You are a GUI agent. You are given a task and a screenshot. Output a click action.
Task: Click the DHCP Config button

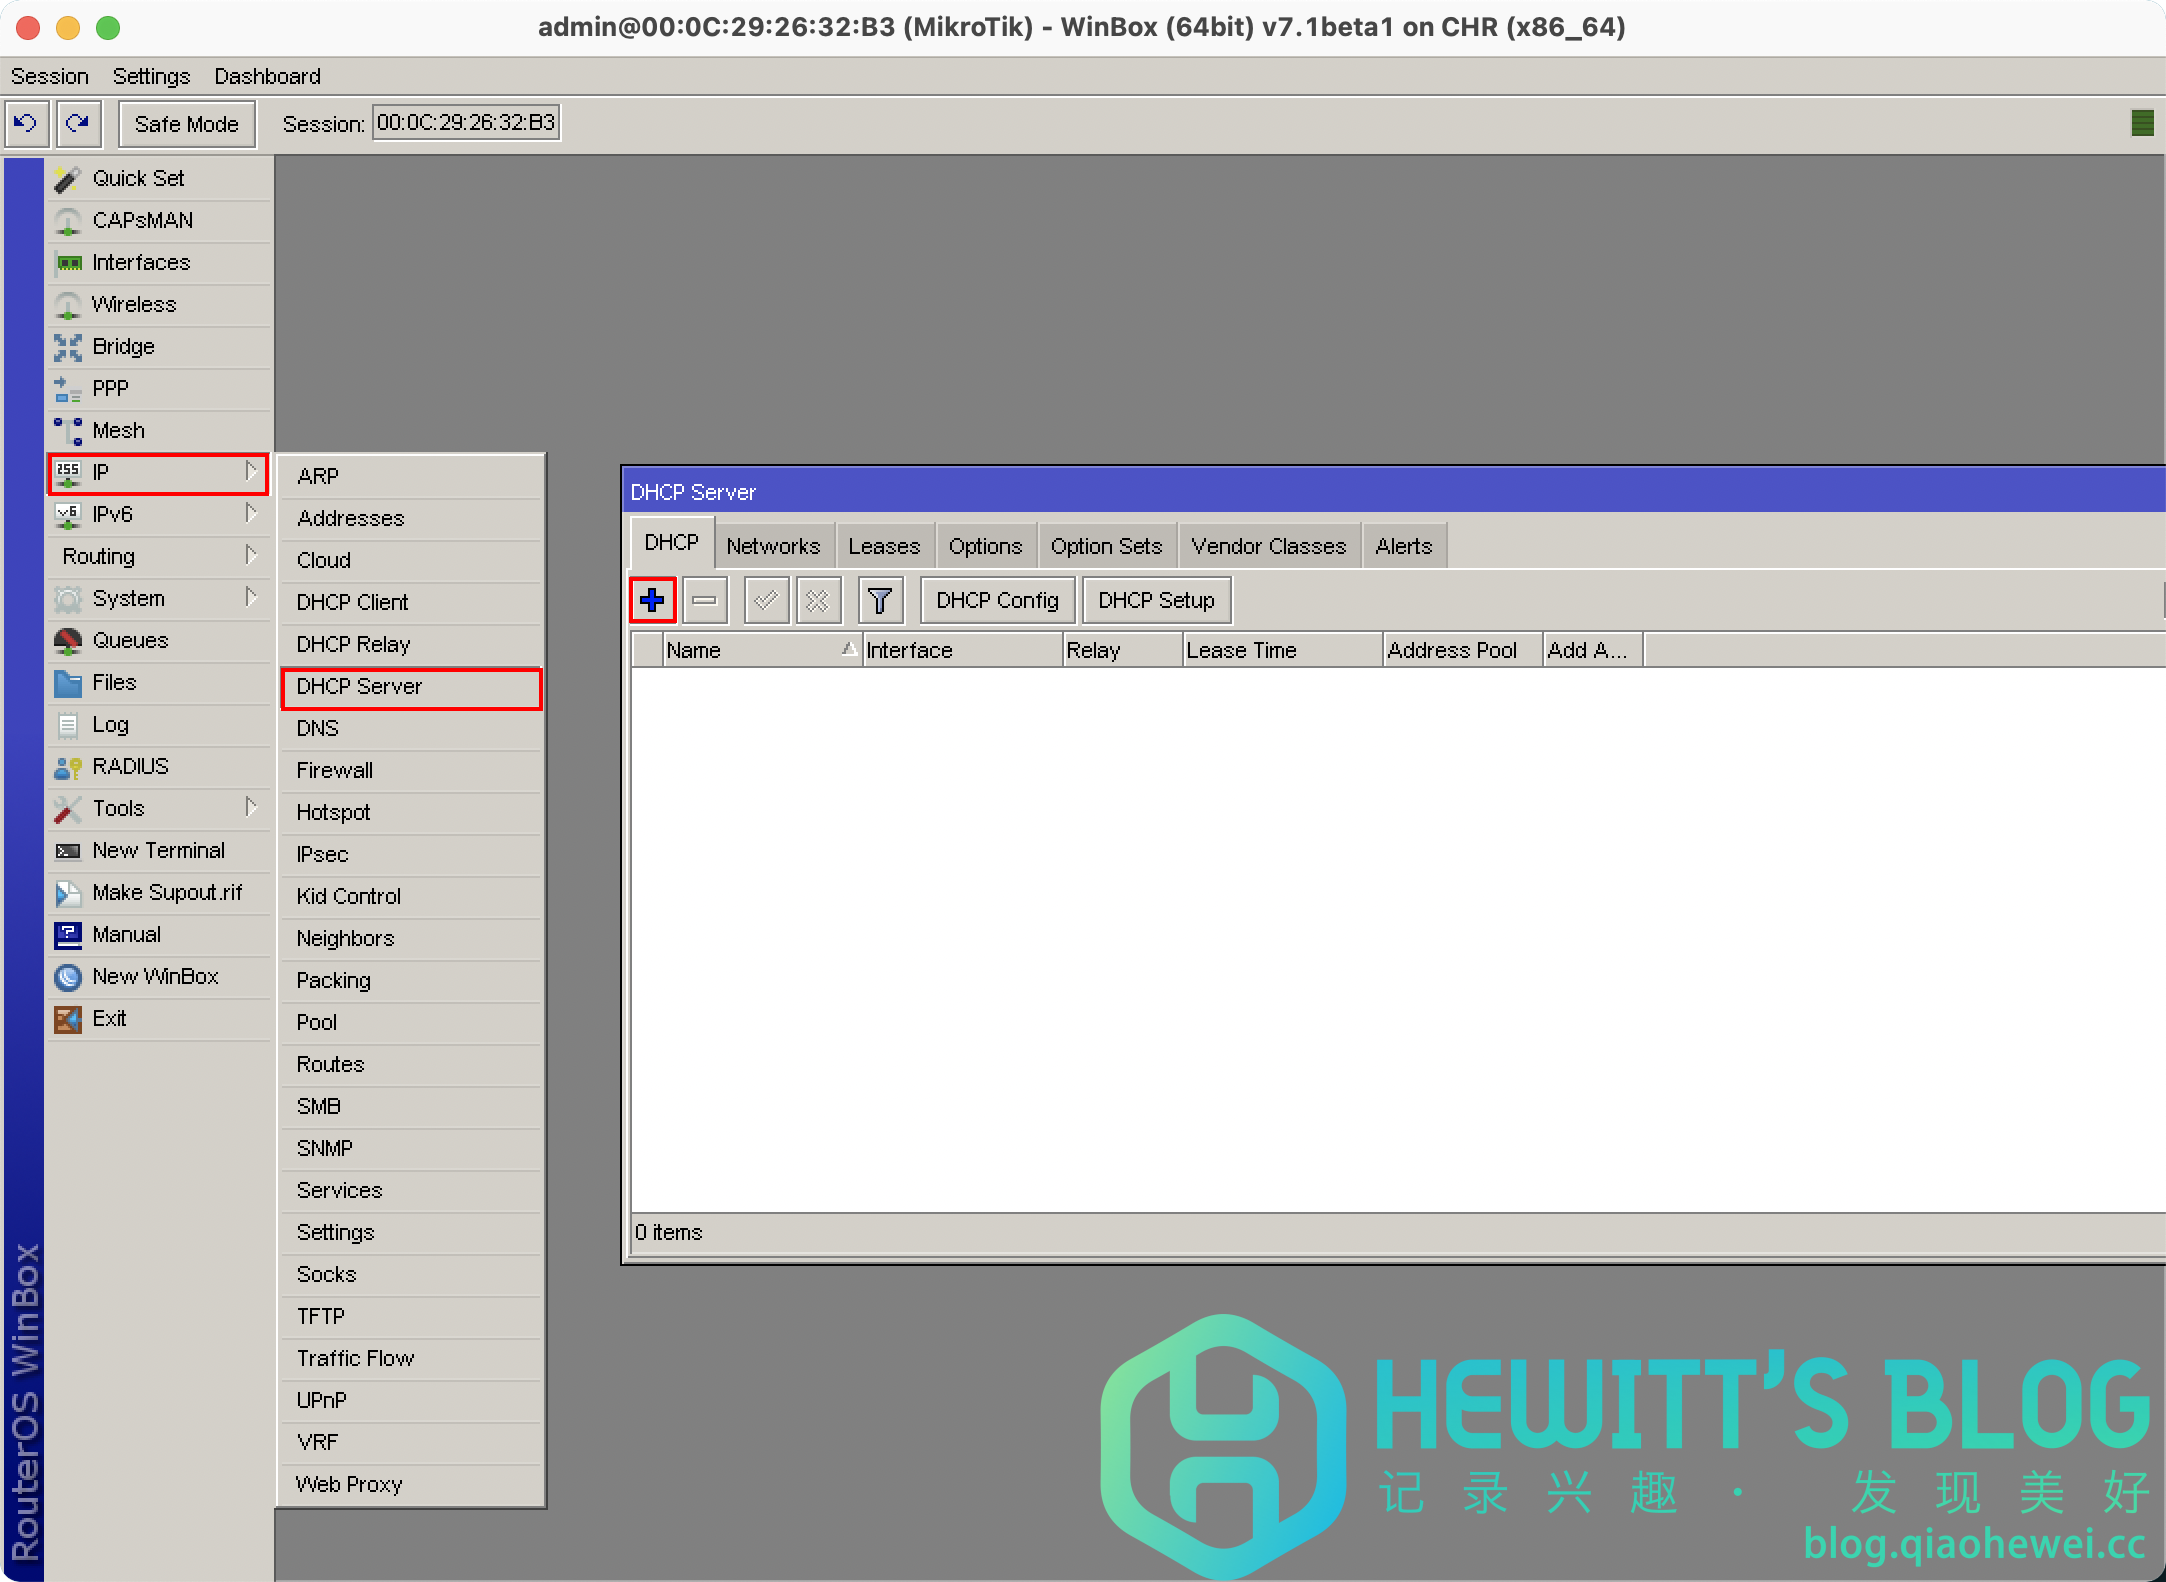(x=997, y=600)
